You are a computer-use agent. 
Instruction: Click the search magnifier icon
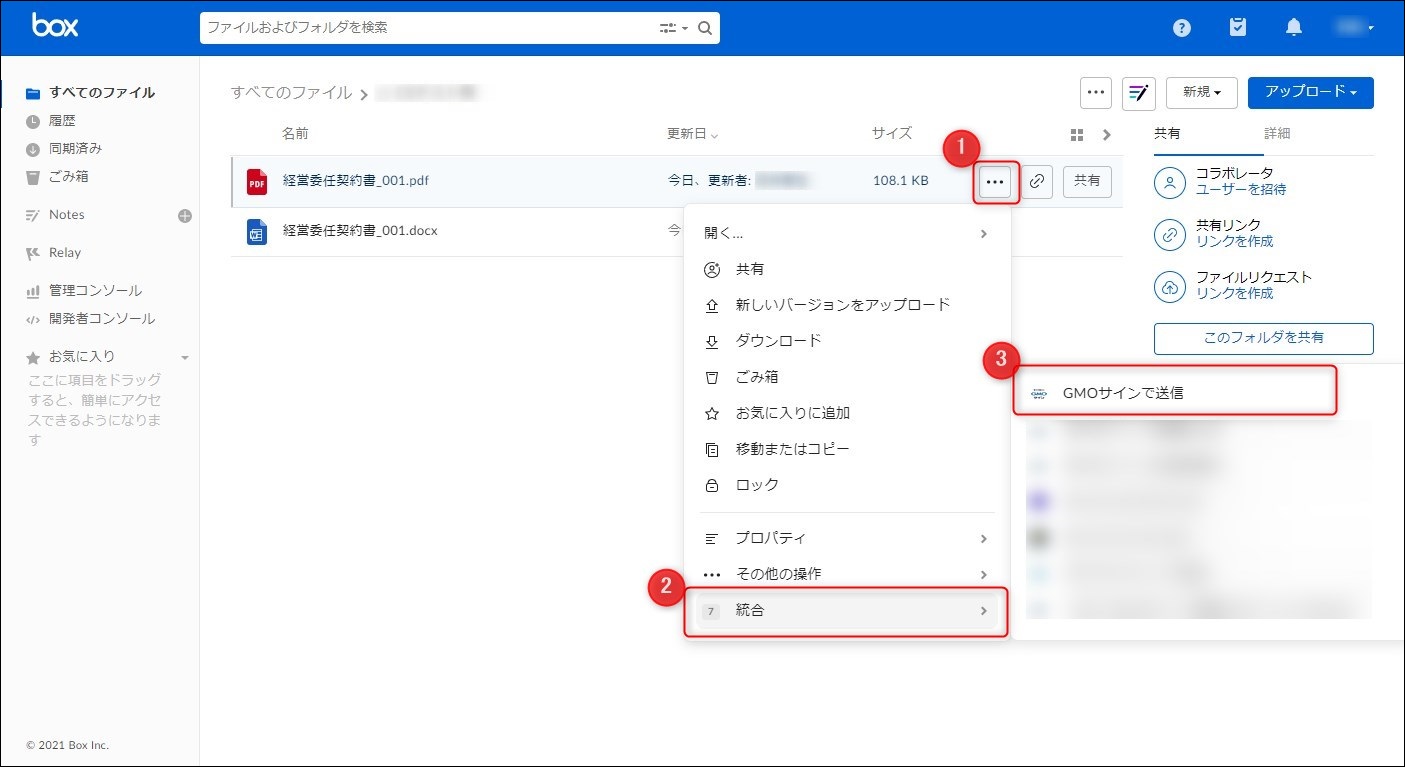(705, 28)
